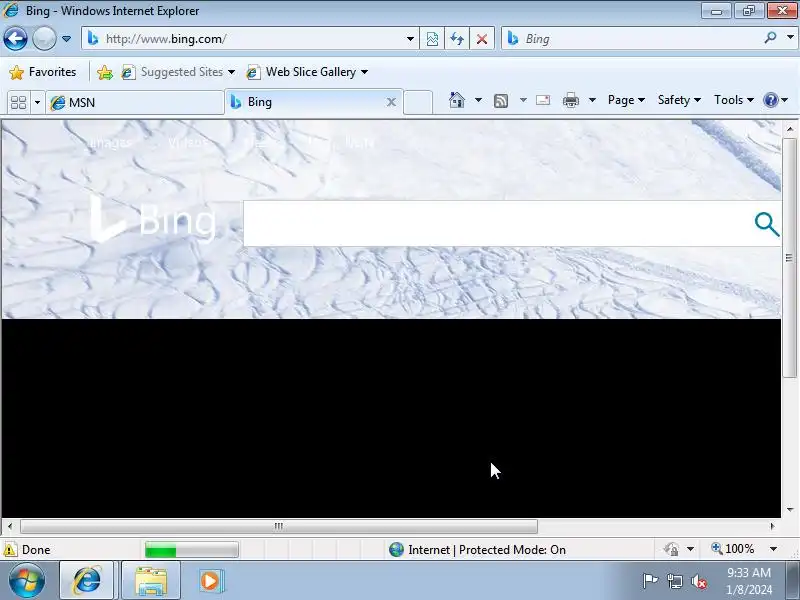This screenshot has width=800, height=600.
Task: Expand Print options dropdown arrow
Action: (x=592, y=100)
